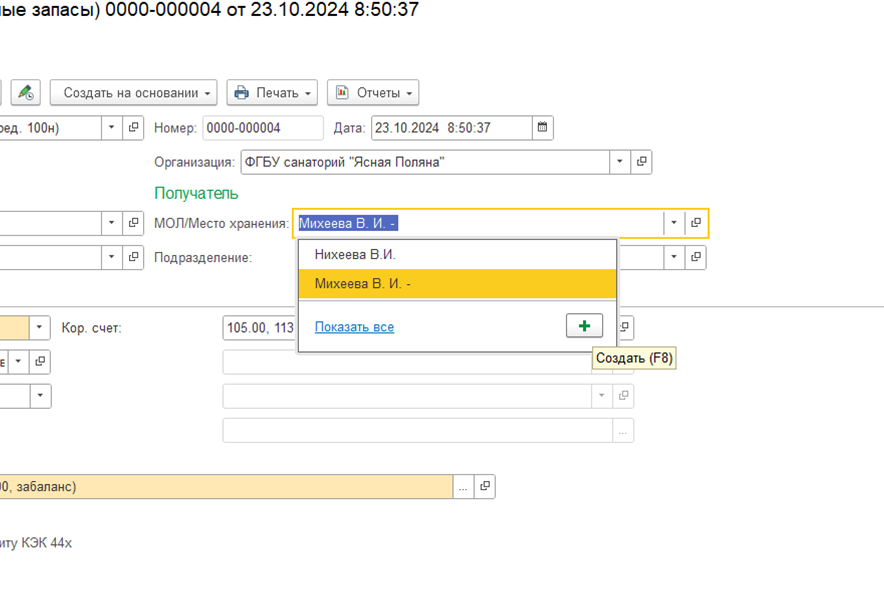Click the 'Кор. счет' field showing 105.00
This screenshot has width=884, height=596.
tap(260, 328)
